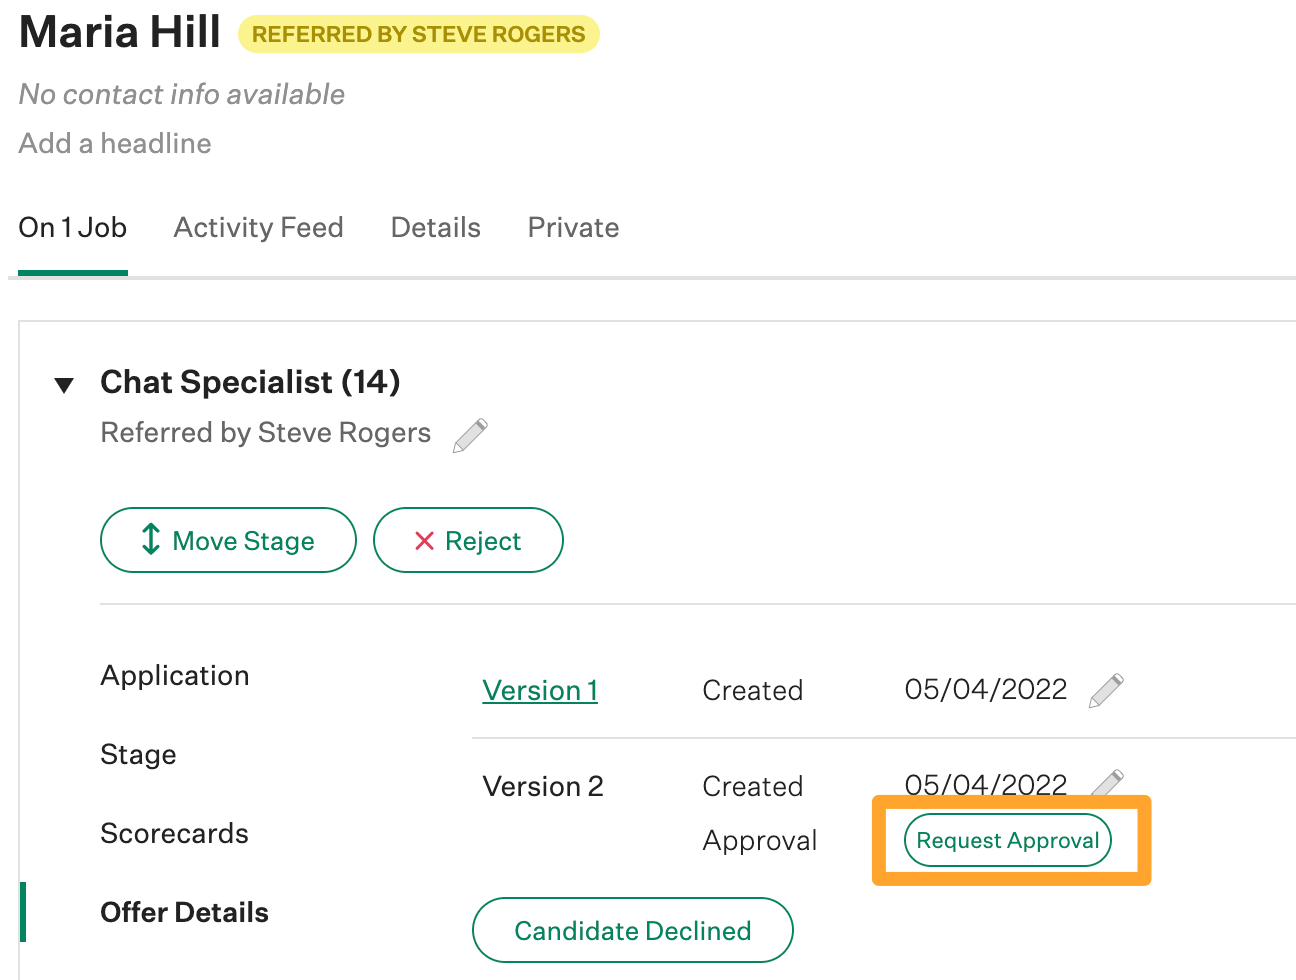Click the pencil icon beside Version 1 date
This screenshot has height=980, width=1296.
(1107, 689)
